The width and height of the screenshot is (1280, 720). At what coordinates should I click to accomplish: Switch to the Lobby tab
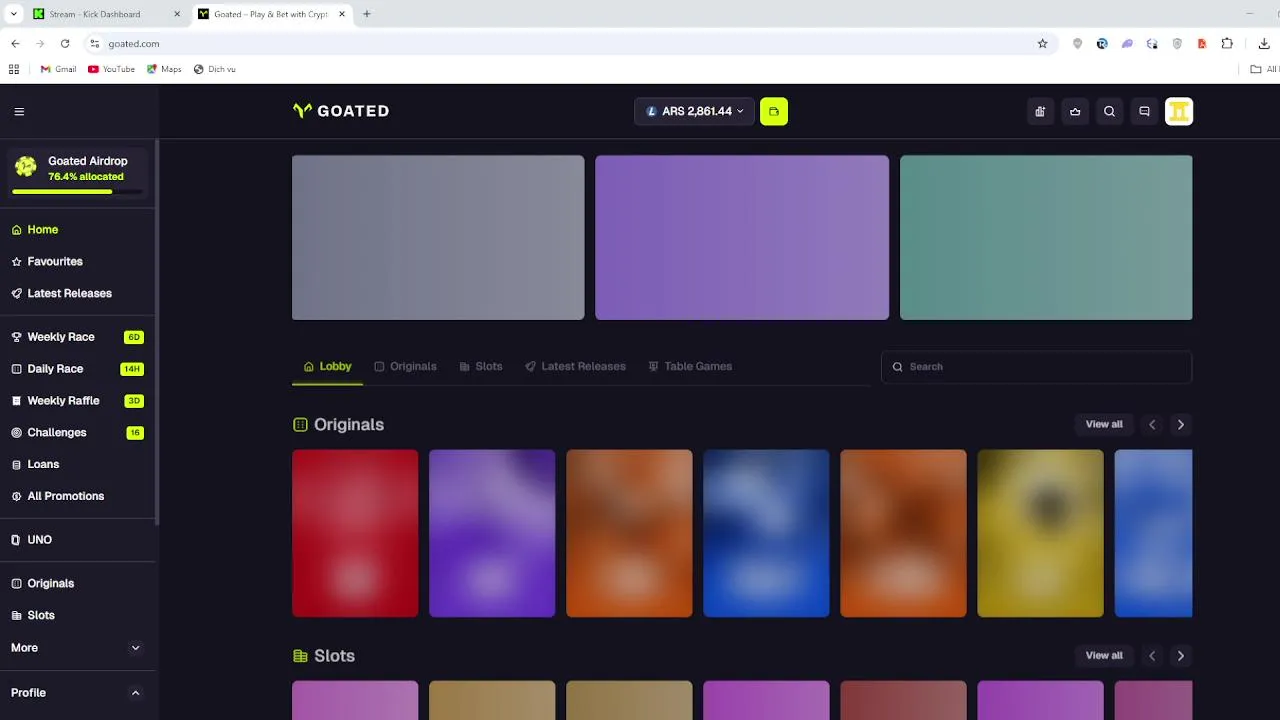[328, 366]
